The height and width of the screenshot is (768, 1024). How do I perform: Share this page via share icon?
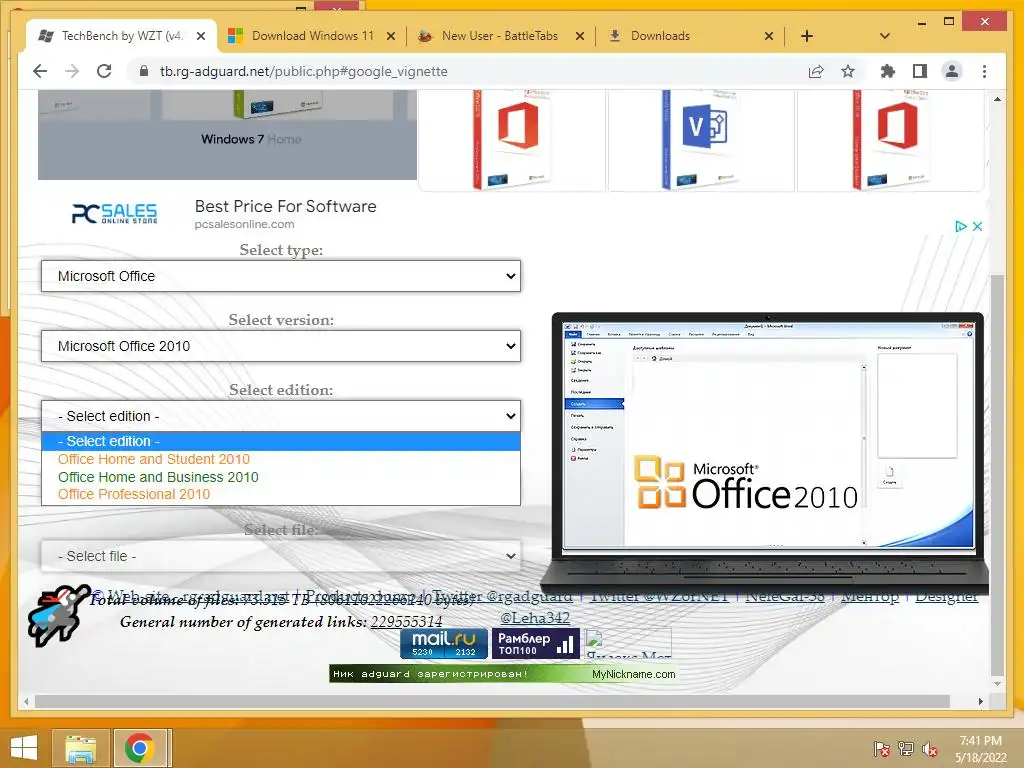coord(816,71)
